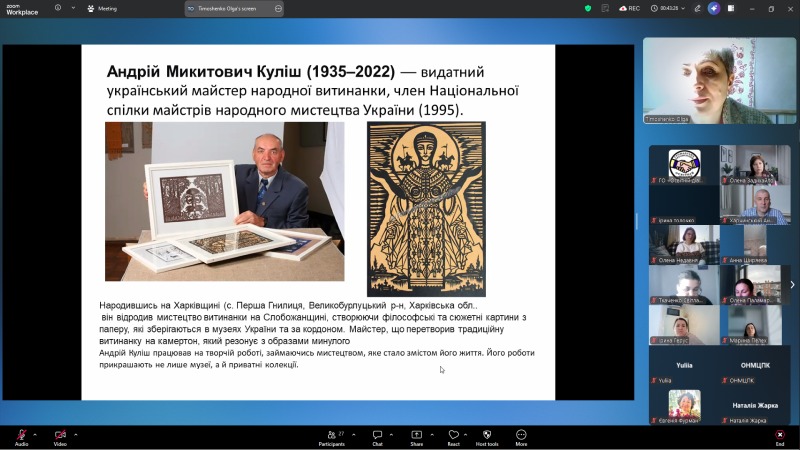Start video with the Video button
The height and width of the screenshot is (450, 800).
(60, 435)
